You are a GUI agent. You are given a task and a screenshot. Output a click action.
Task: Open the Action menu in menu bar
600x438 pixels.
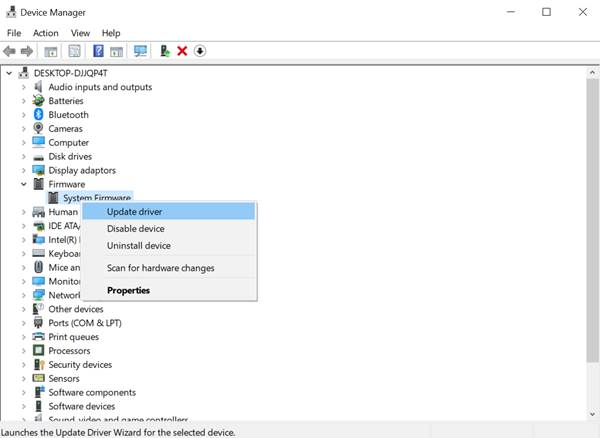[46, 33]
